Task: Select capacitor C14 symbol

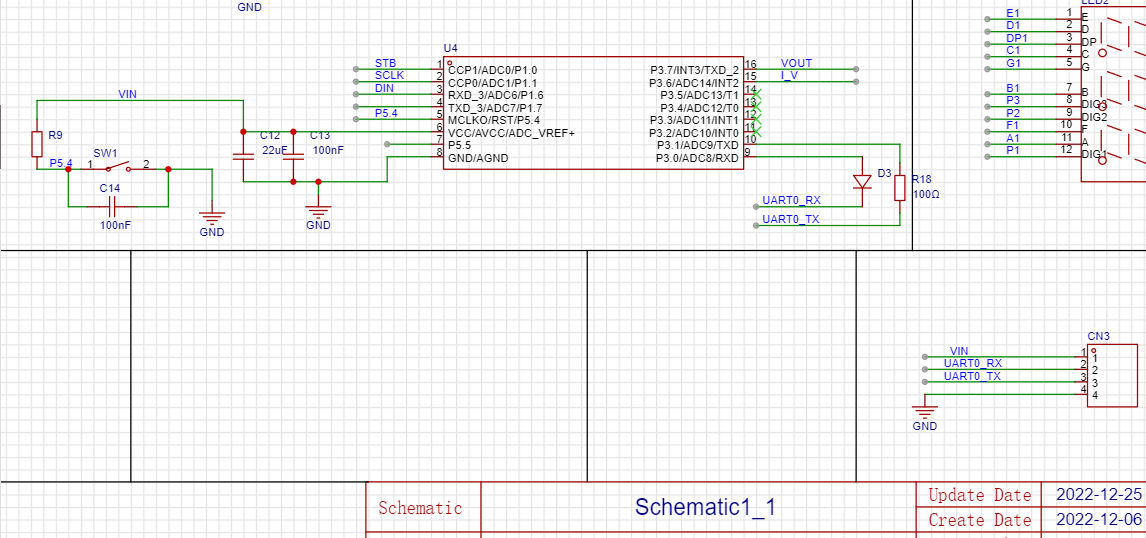Action: point(112,207)
